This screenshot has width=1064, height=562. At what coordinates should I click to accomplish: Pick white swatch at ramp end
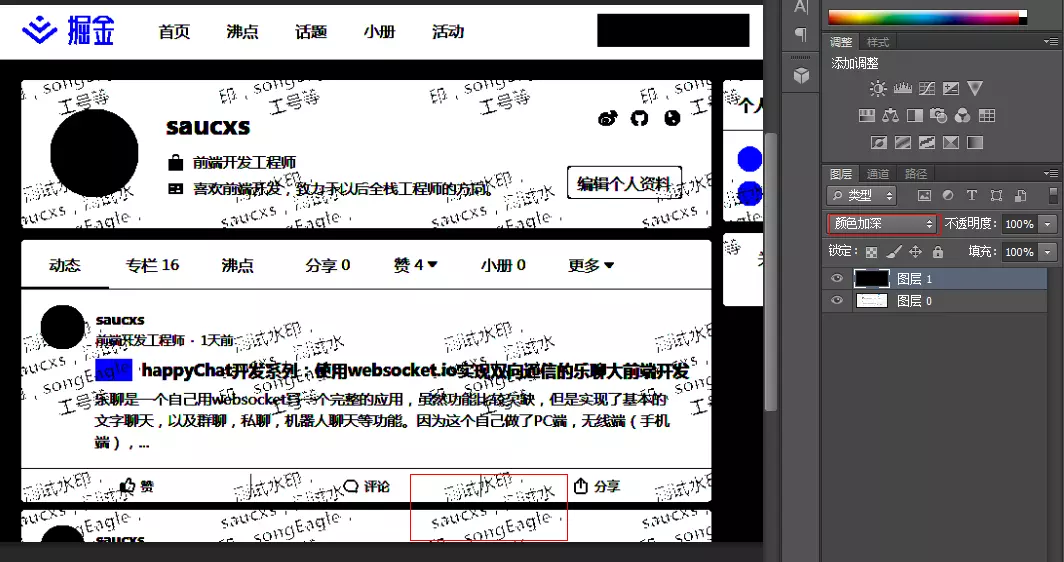click(1023, 14)
